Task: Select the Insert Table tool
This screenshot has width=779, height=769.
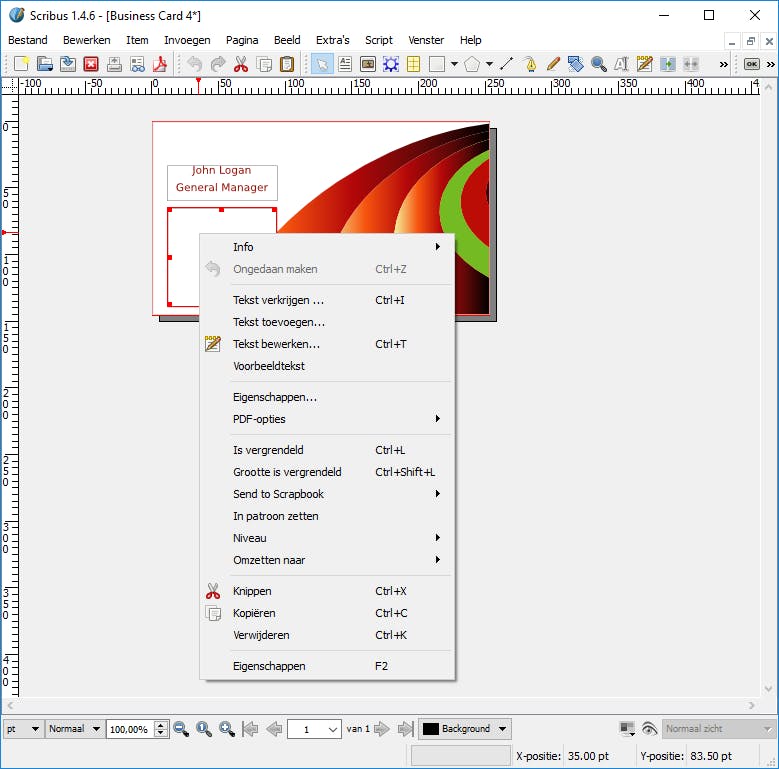Action: pyautogui.click(x=413, y=64)
